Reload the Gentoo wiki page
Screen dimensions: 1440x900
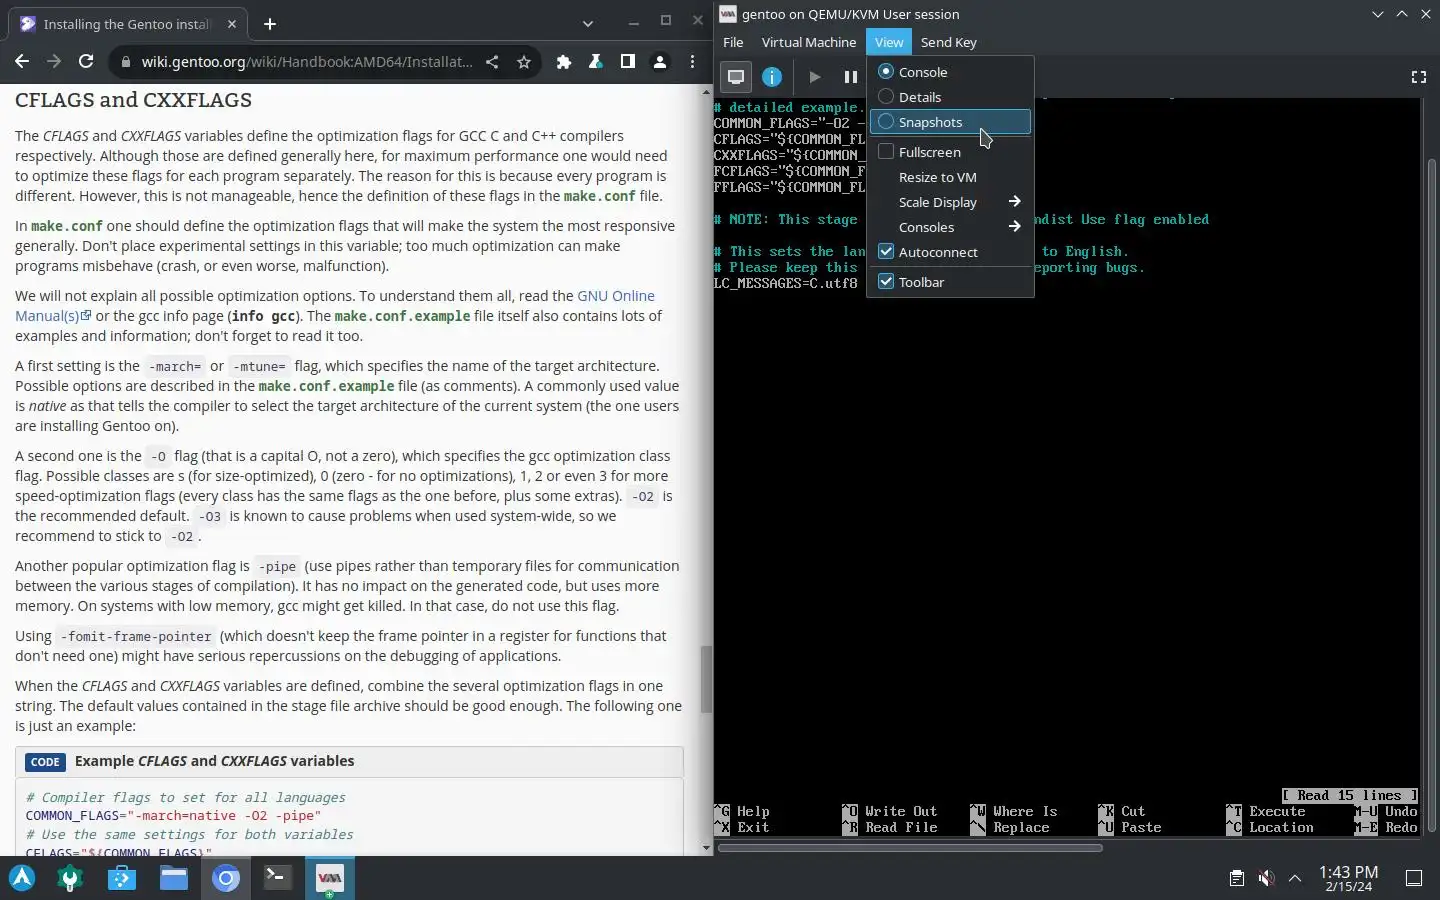tap(86, 62)
